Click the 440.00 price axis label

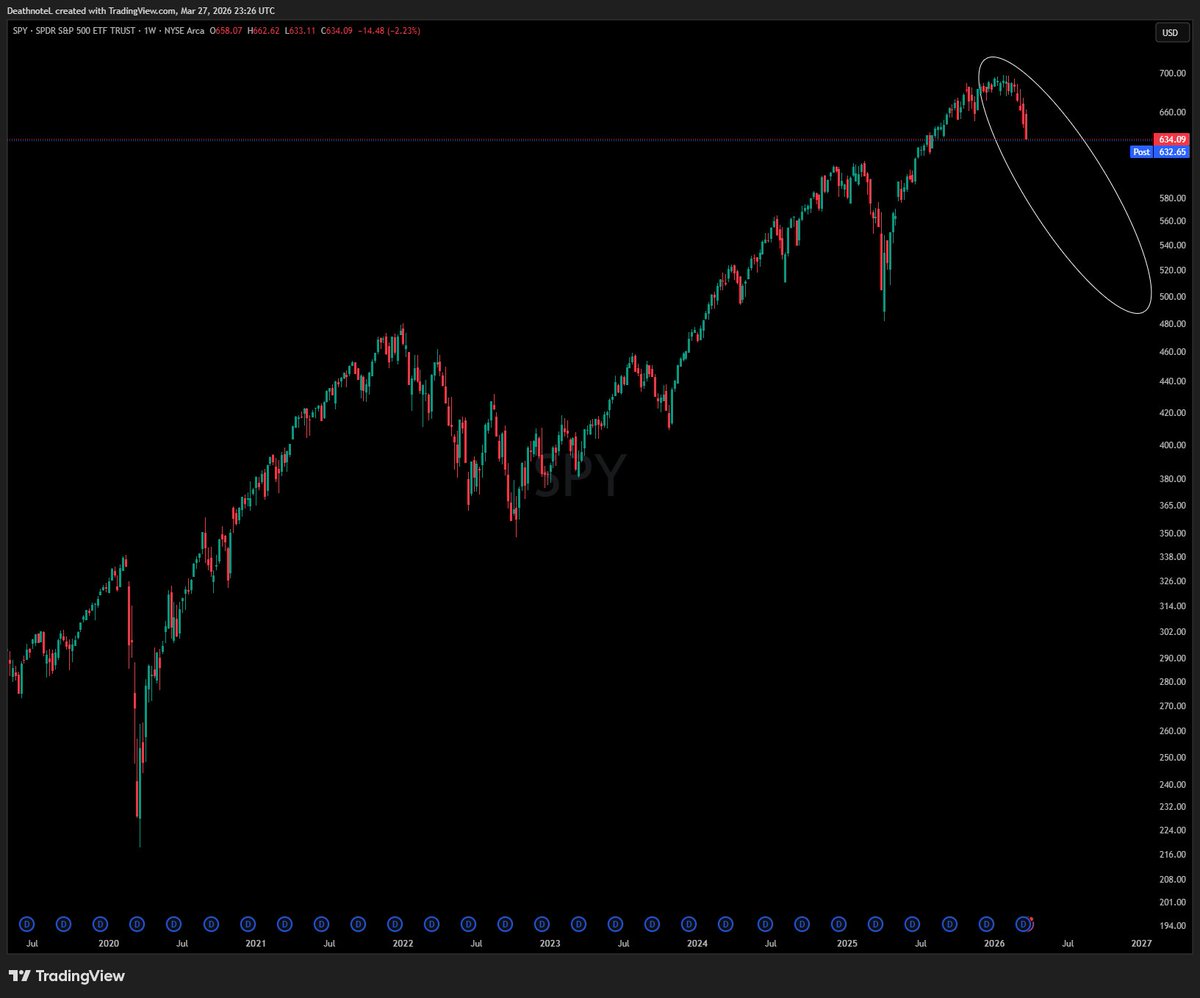[1172, 381]
